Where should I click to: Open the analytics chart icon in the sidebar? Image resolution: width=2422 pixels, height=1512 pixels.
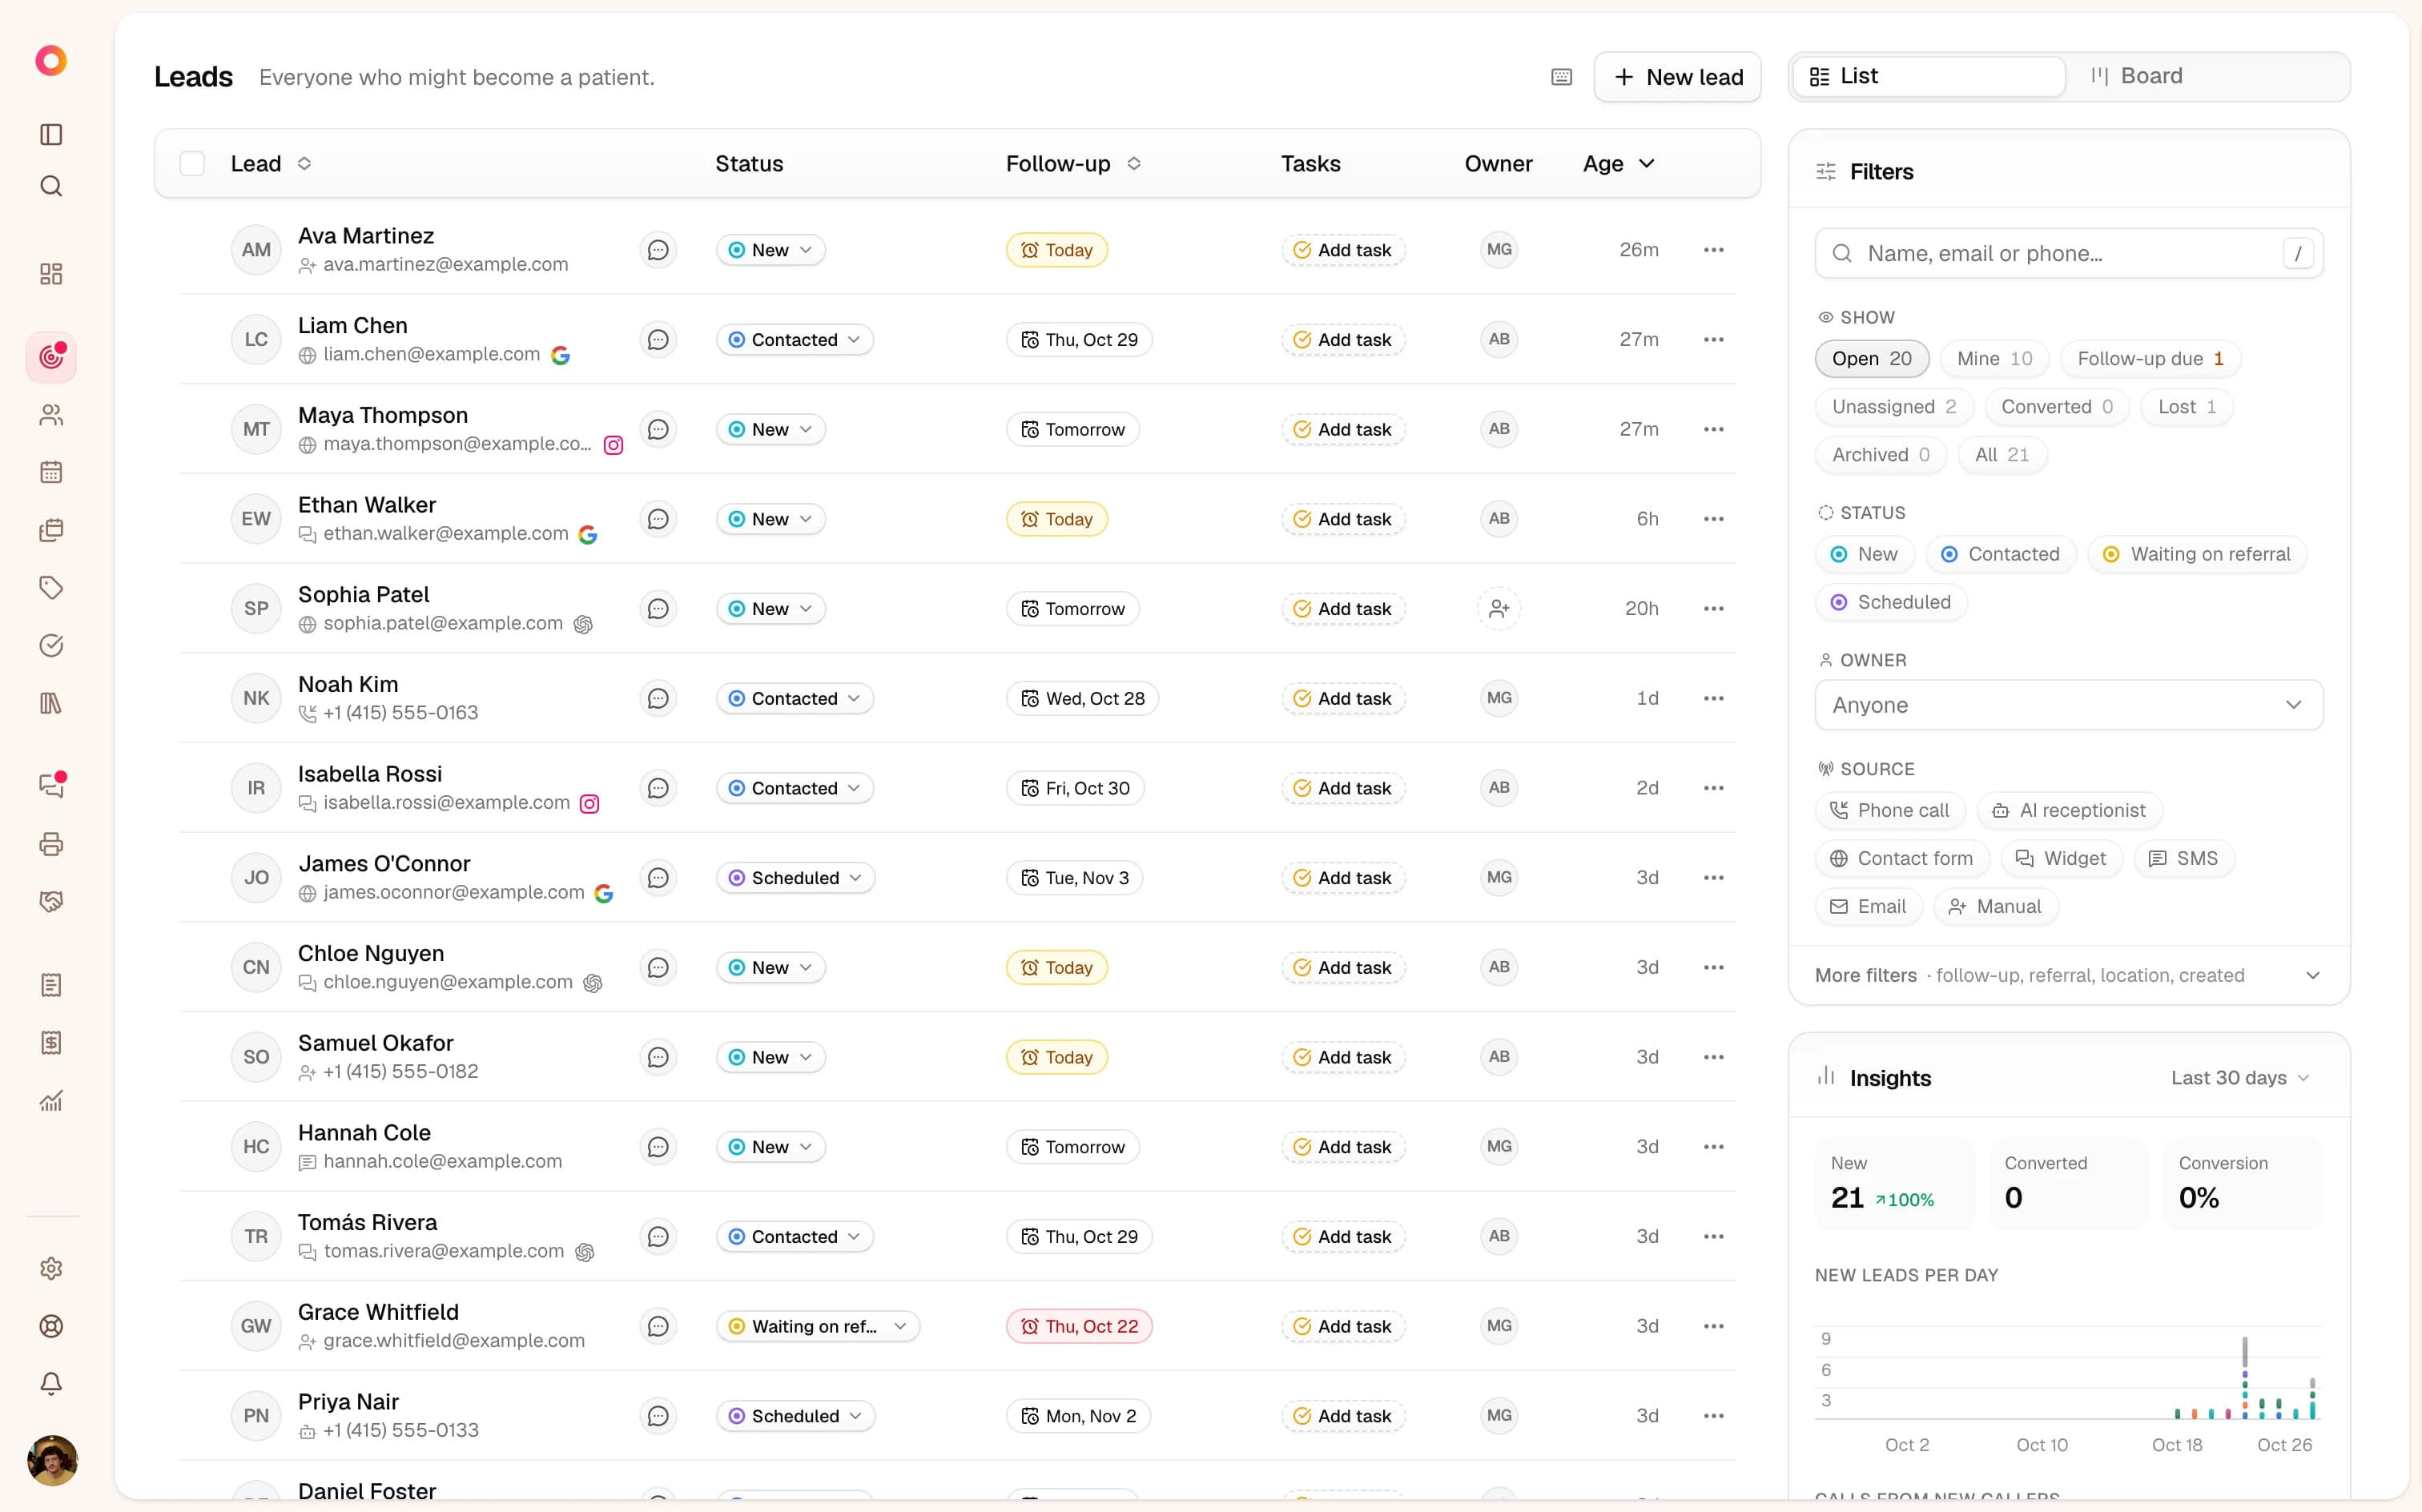(51, 1101)
